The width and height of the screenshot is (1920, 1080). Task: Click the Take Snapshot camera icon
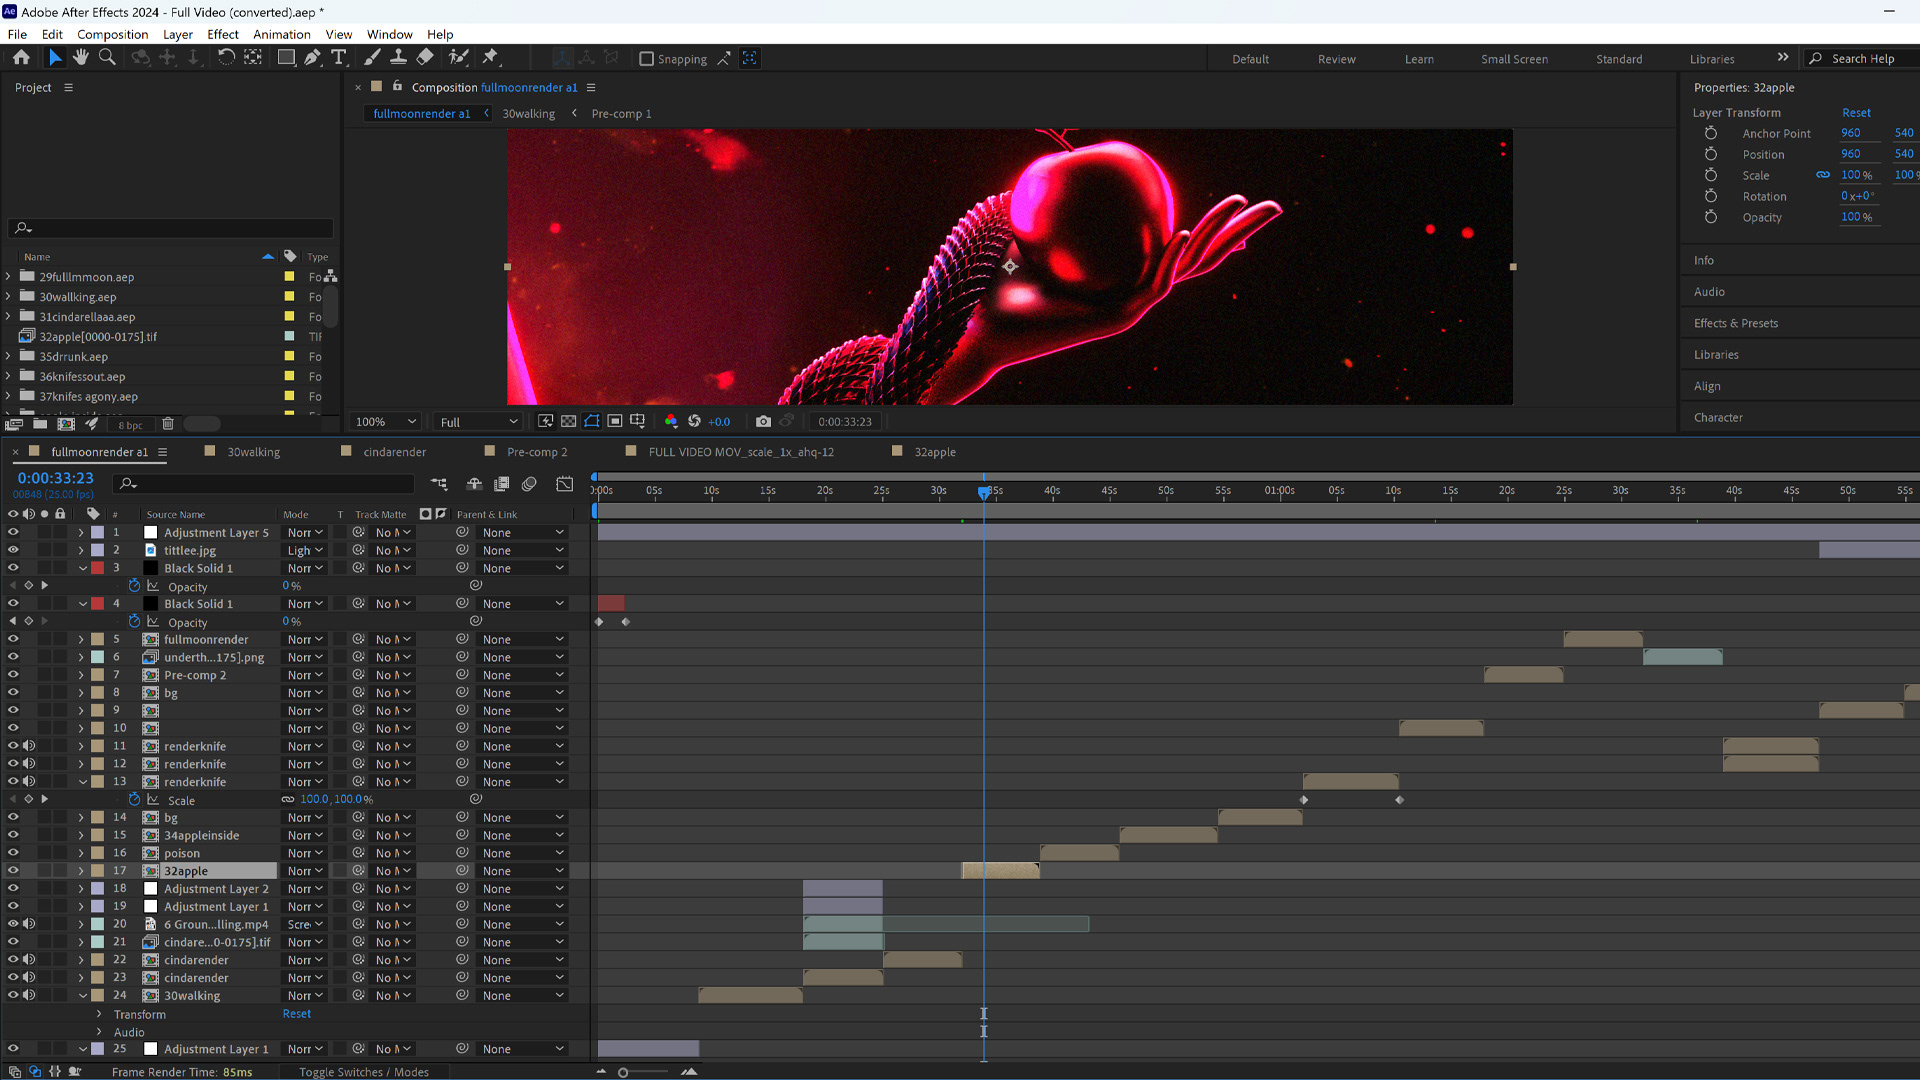click(x=763, y=421)
